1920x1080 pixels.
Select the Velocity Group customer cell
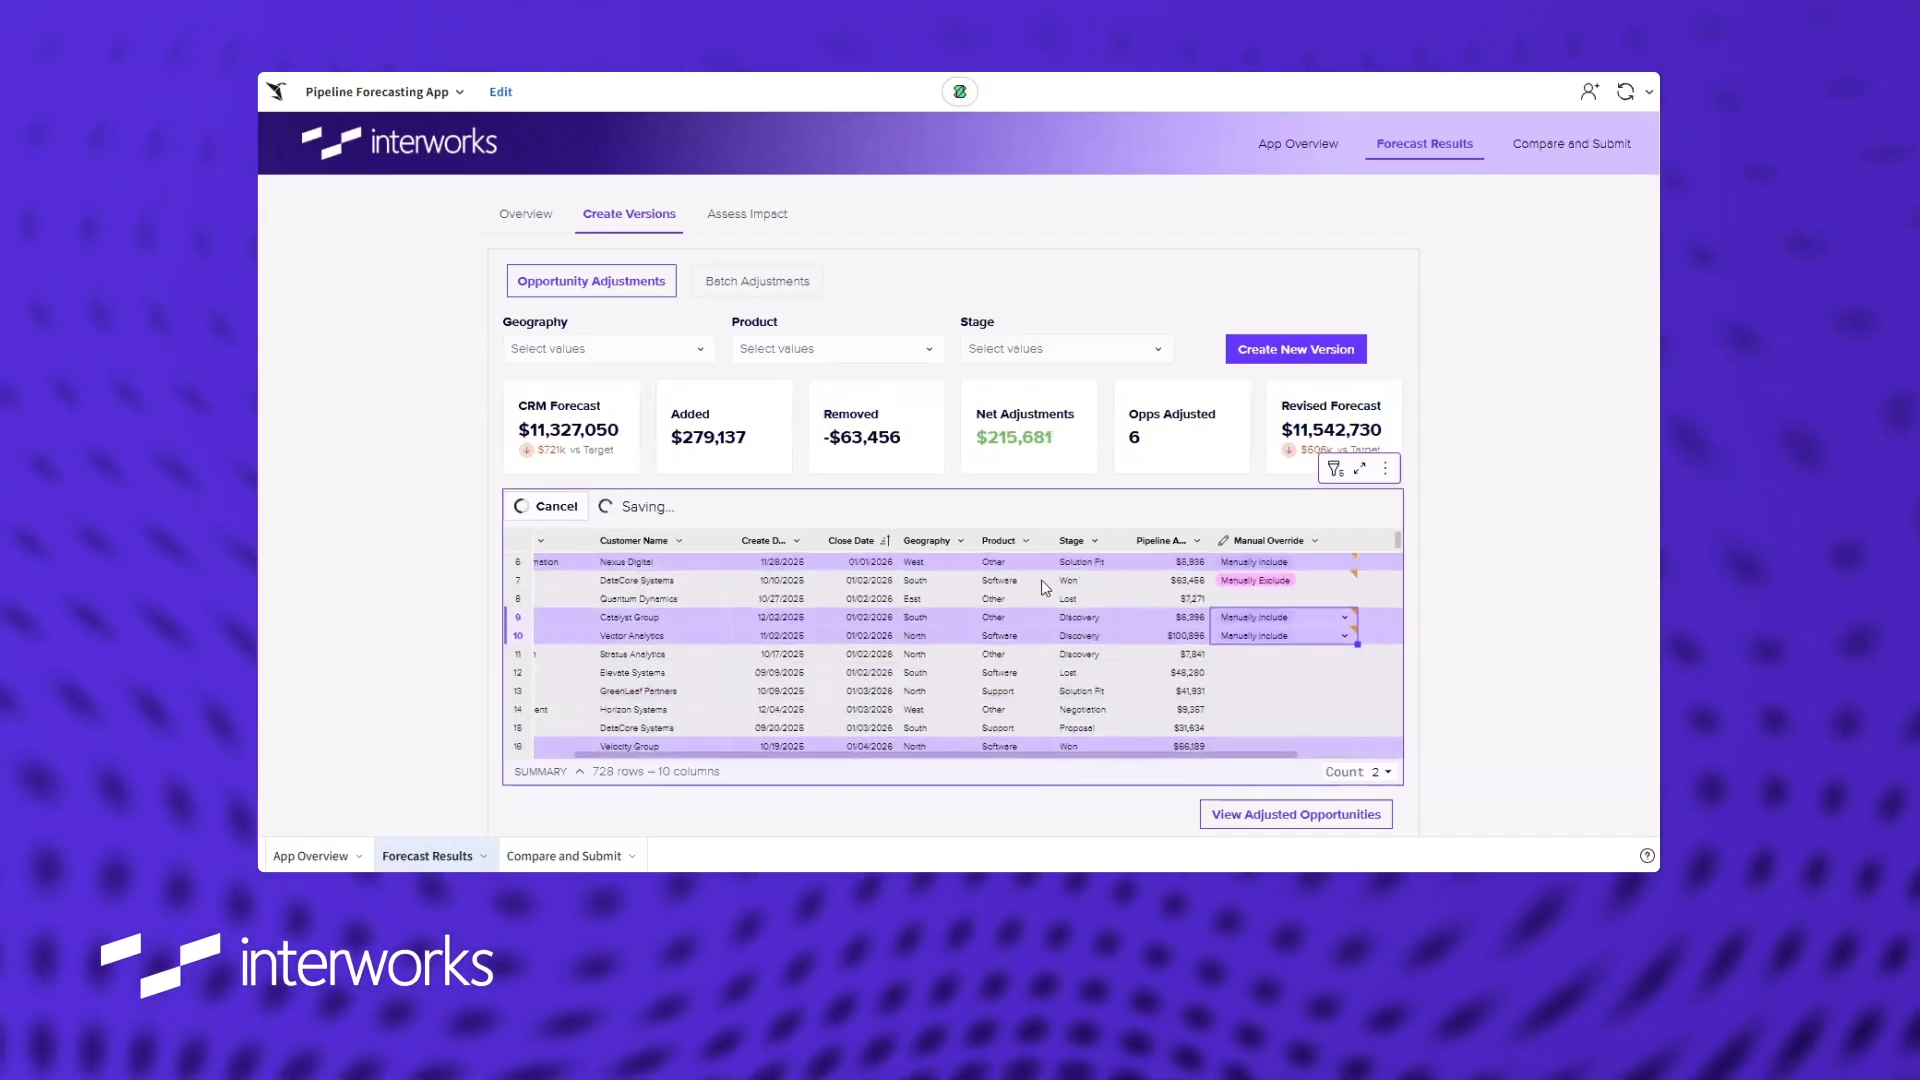pyautogui.click(x=629, y=747)
